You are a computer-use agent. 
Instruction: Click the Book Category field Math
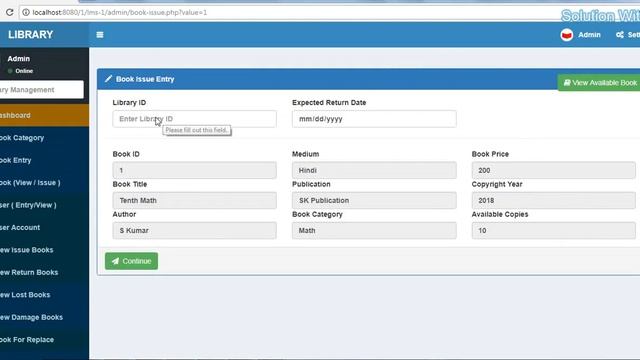[374, 231]
